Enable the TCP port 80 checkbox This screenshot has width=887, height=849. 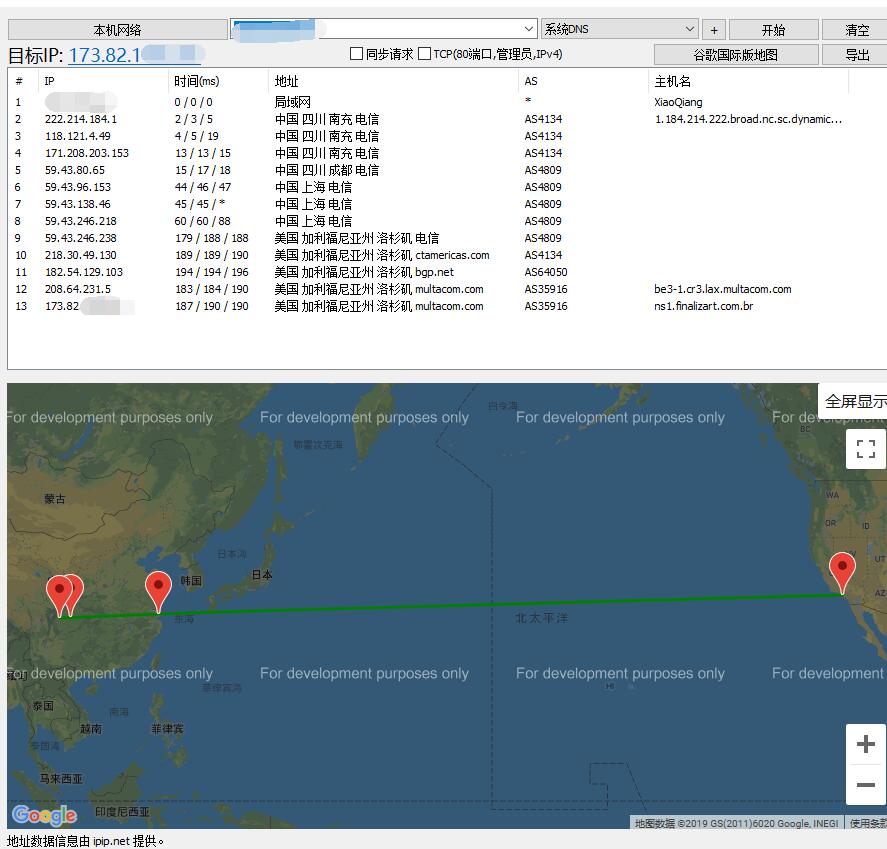point(425,54)
